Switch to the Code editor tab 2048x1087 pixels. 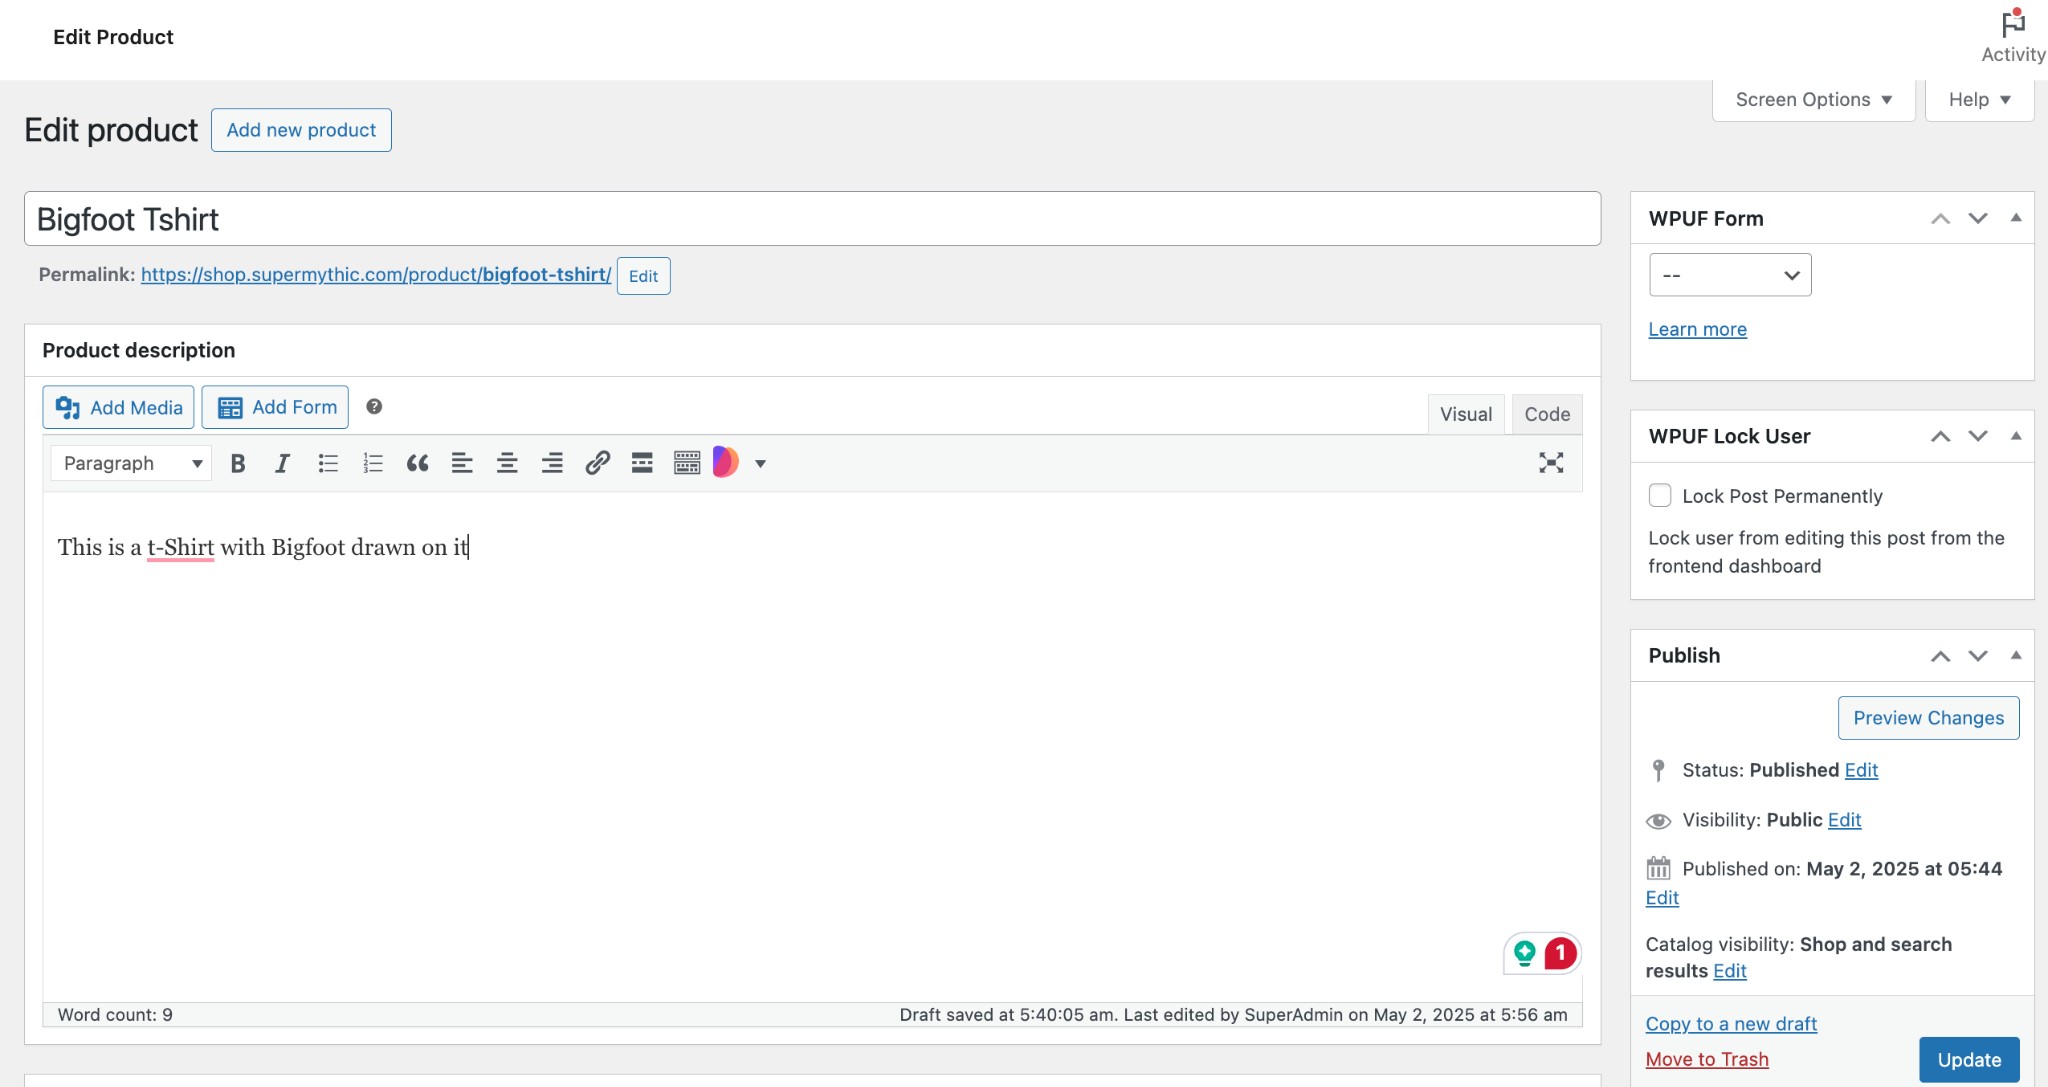[1545, 413]
